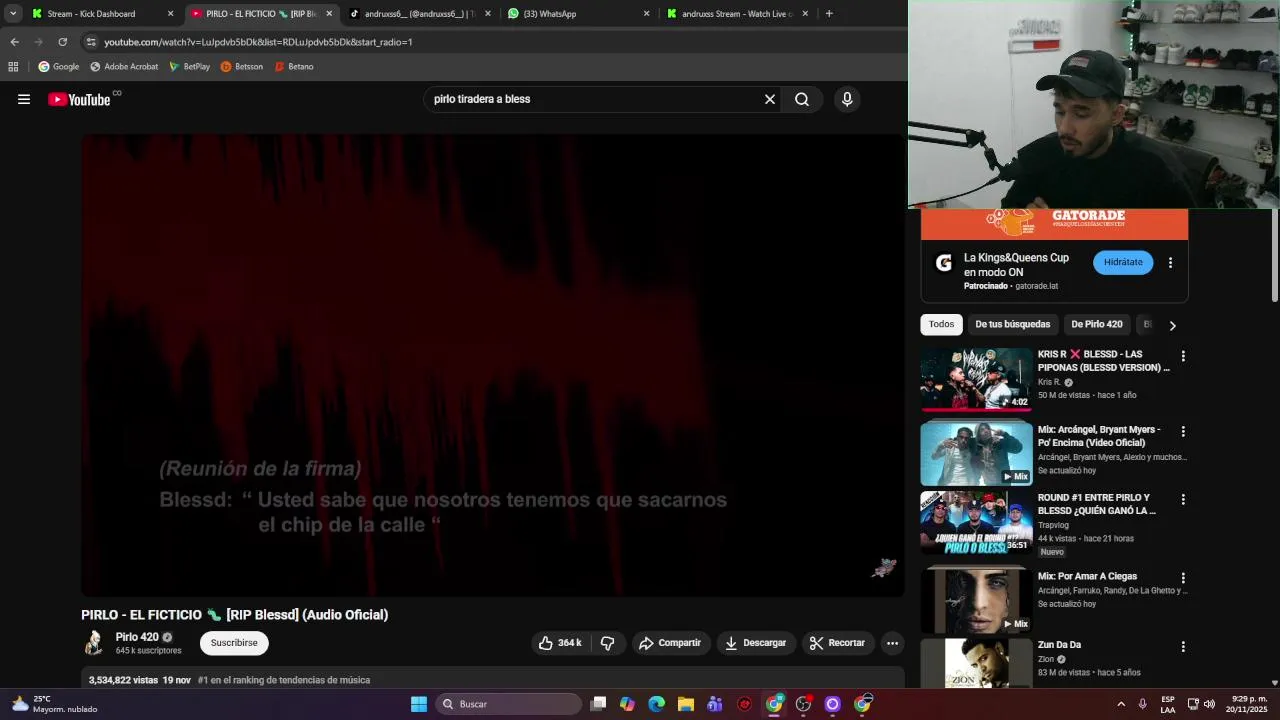This screenshot has width=1280, height=720.
Task: Open the Betano bookmark
Action: click(x=293, y=67)
